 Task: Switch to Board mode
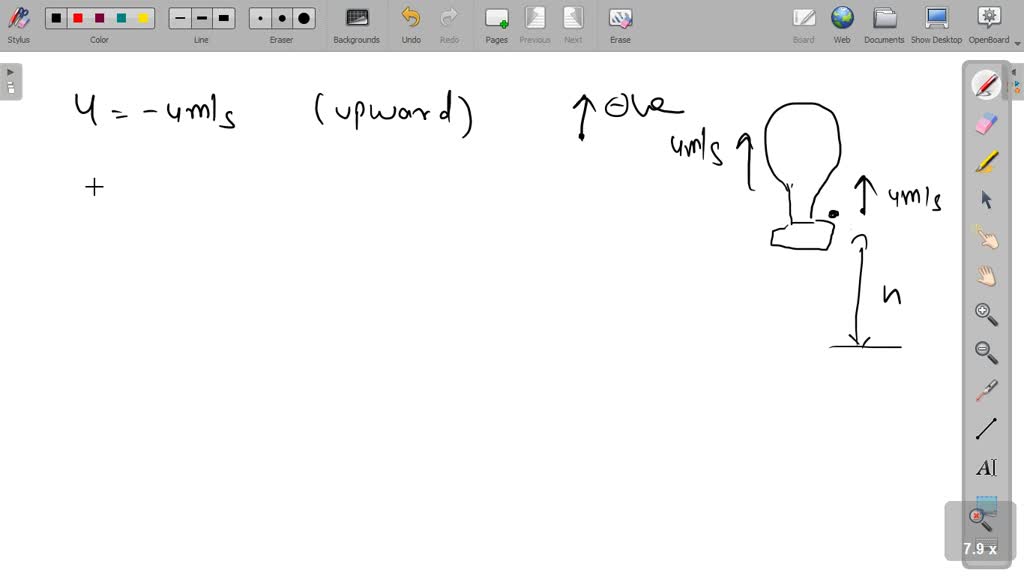pos(803,25)
